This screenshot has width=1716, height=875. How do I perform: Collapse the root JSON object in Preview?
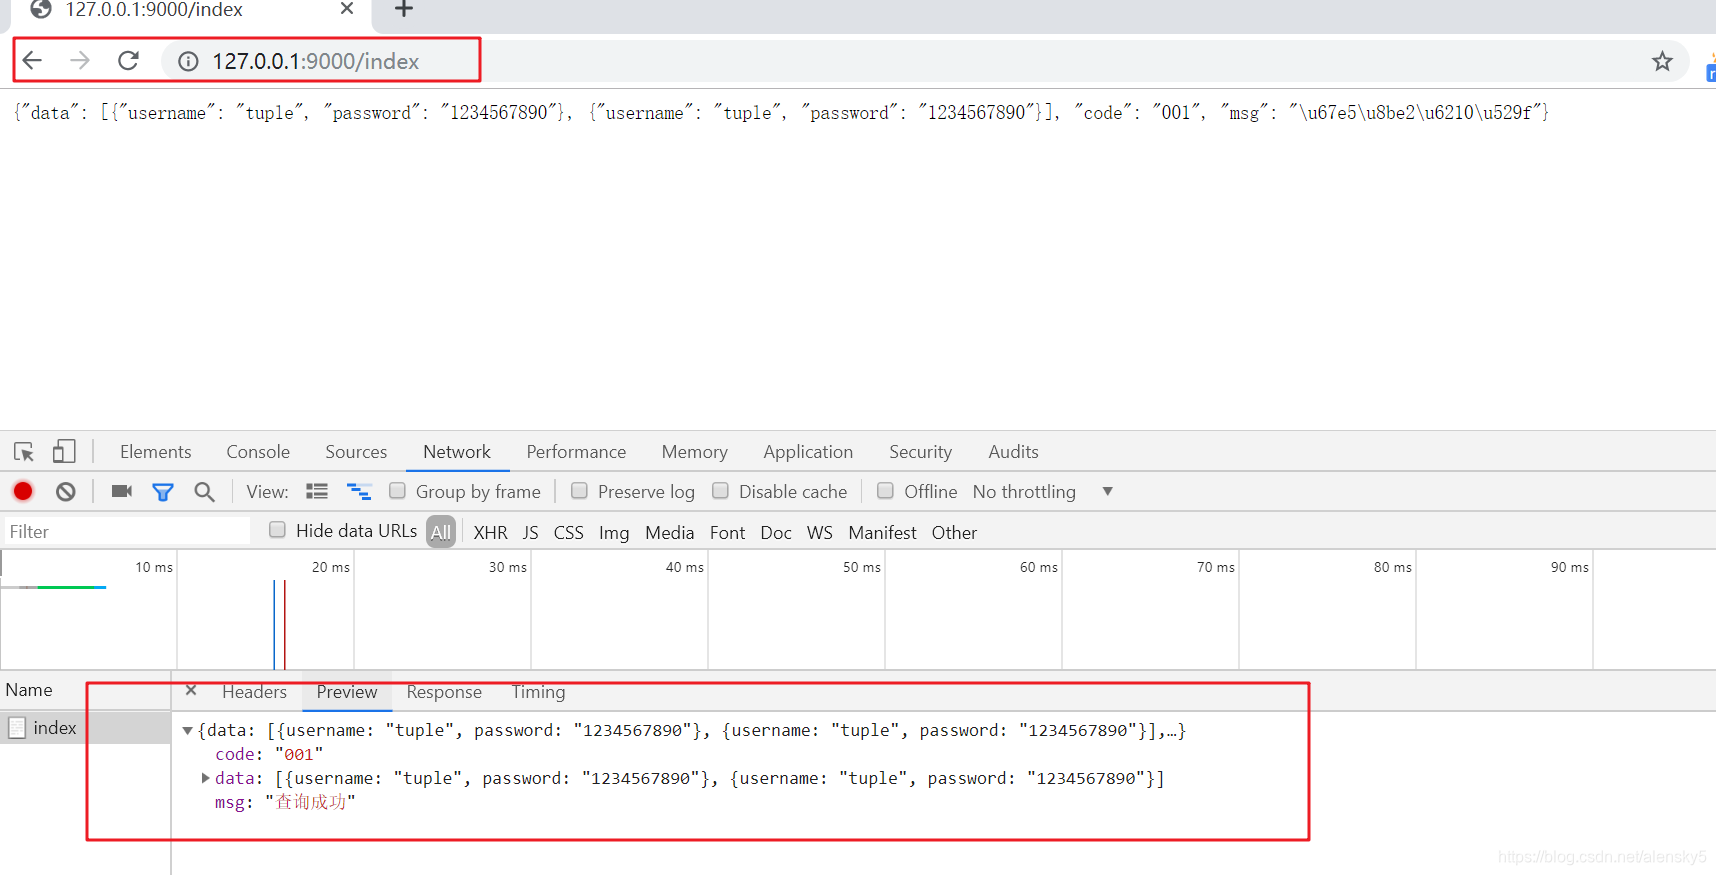tap(187, 731)
